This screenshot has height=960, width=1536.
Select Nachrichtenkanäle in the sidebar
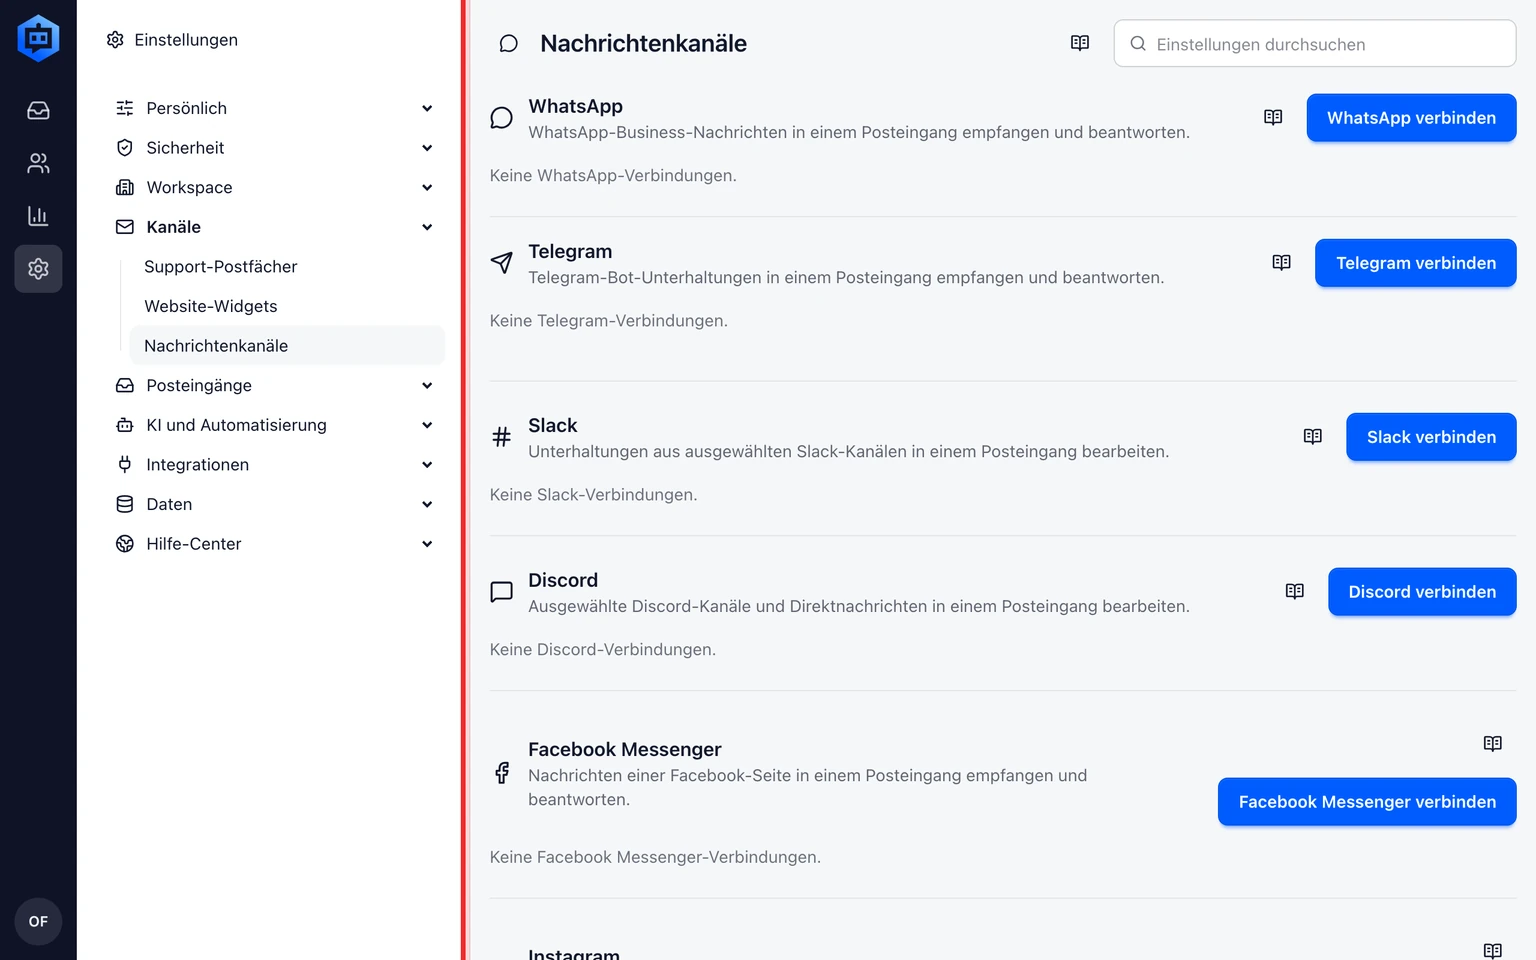(287, 346)
